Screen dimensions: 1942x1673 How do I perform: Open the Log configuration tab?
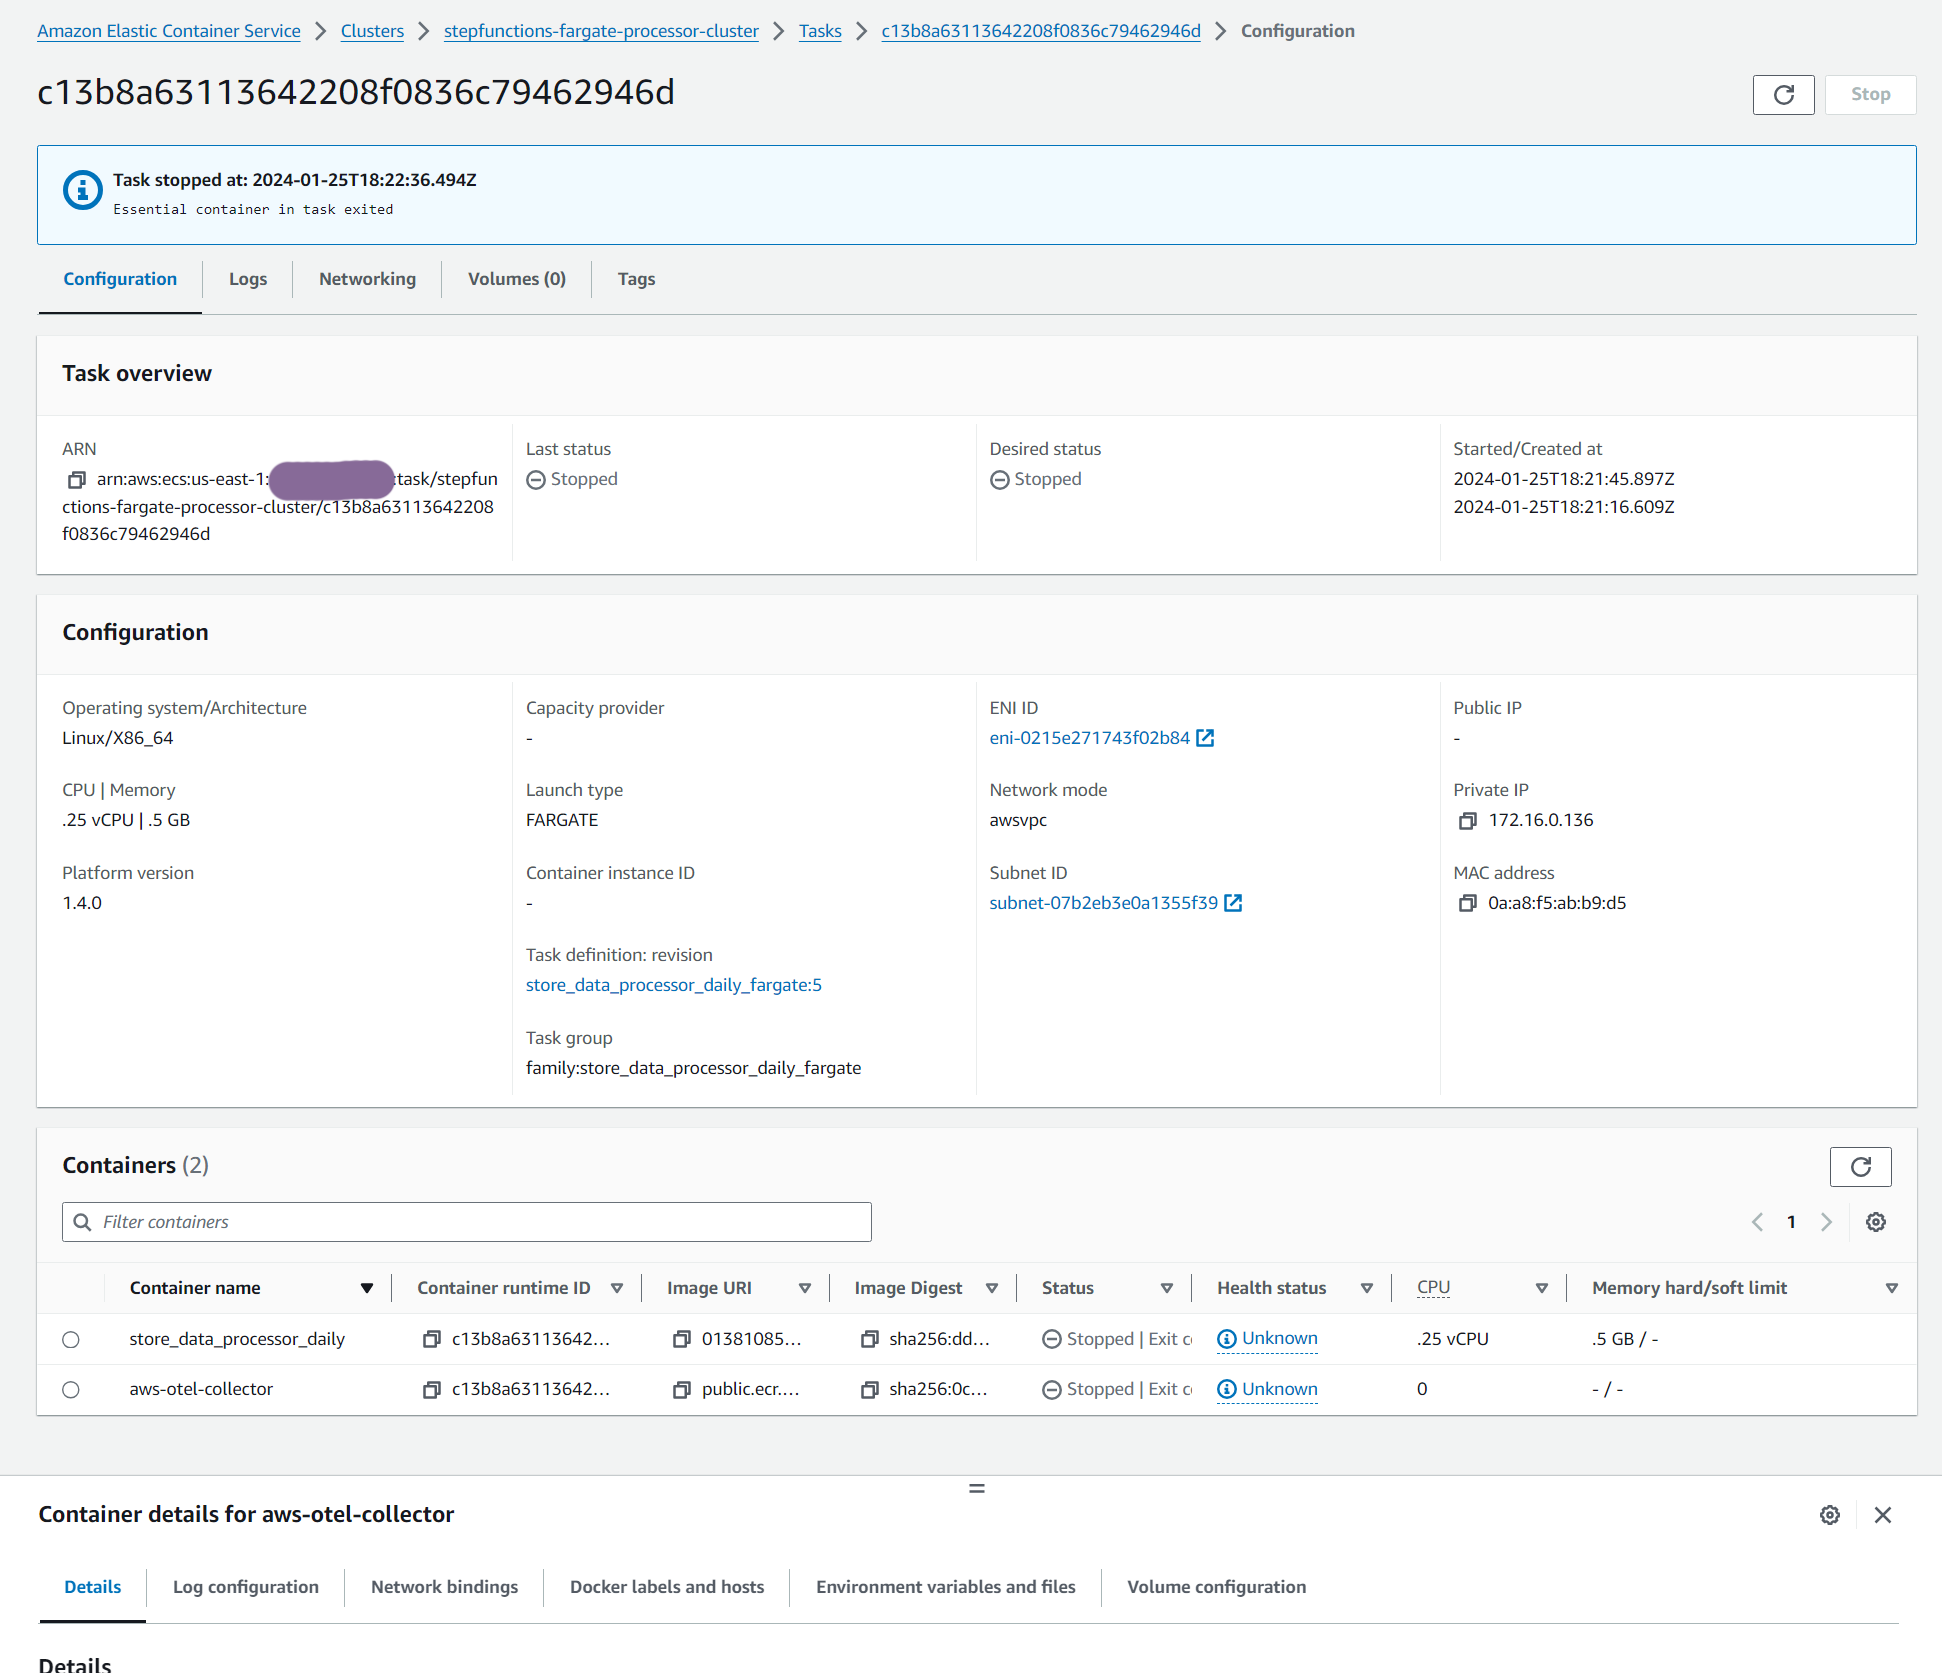[x=245, y=1587]
